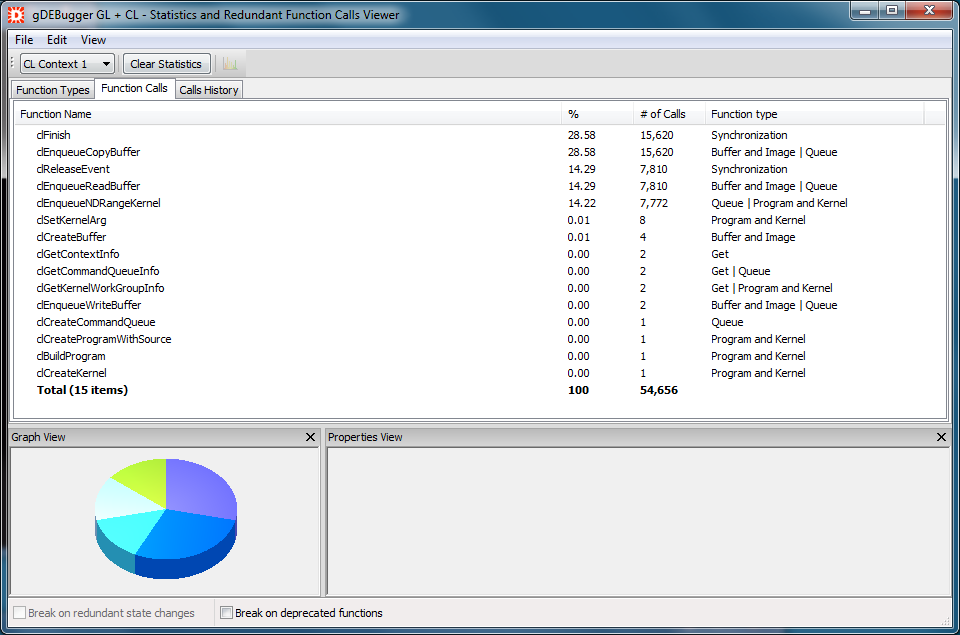This screenshot has height=635, width=960.
Task: Click the gDEBugger application icon in title bar
Action: (16, 14)
